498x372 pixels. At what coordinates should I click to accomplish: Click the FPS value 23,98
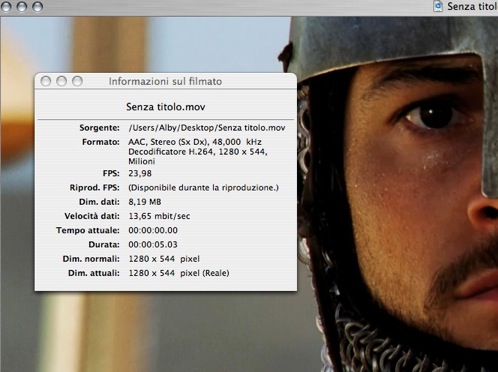pos(140,173)
